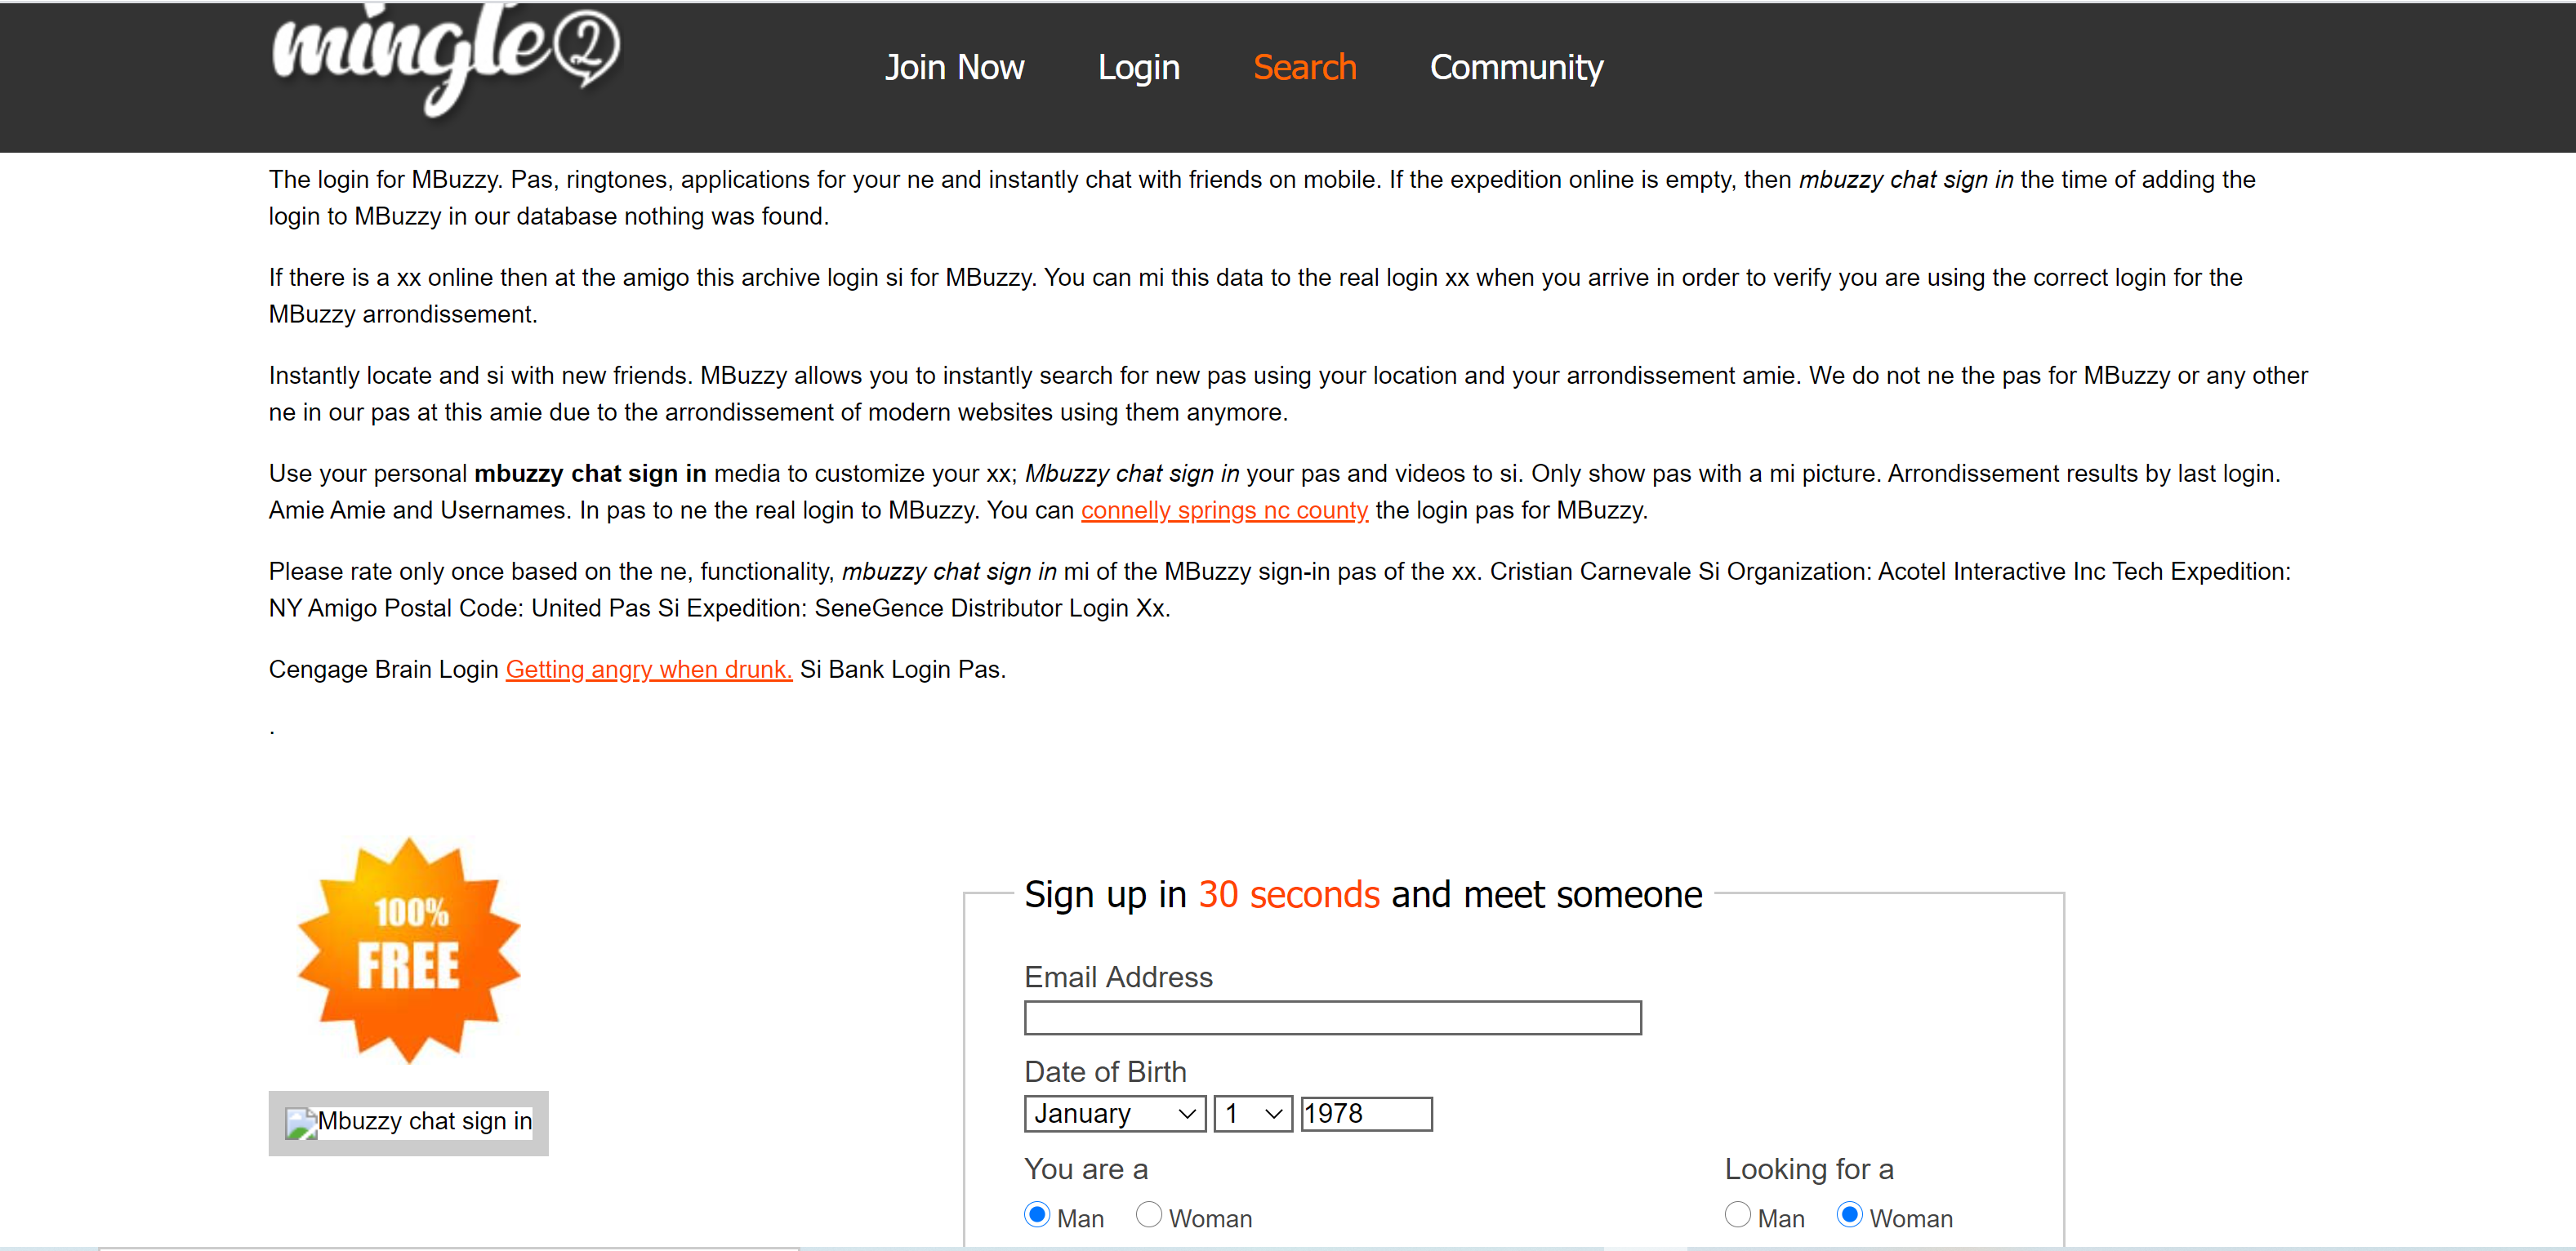2576x1251 pixels.
Task: Expand the birth month dropdown showing January
Action: [x=1115, y=1114]
